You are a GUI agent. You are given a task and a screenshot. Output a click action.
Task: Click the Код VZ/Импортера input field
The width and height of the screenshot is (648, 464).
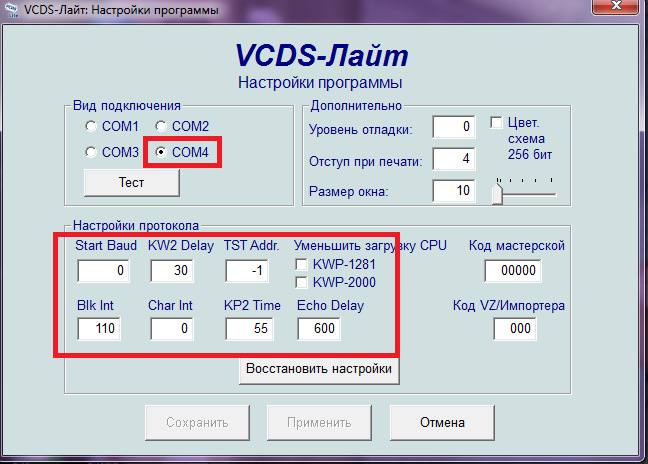[515, 328]
